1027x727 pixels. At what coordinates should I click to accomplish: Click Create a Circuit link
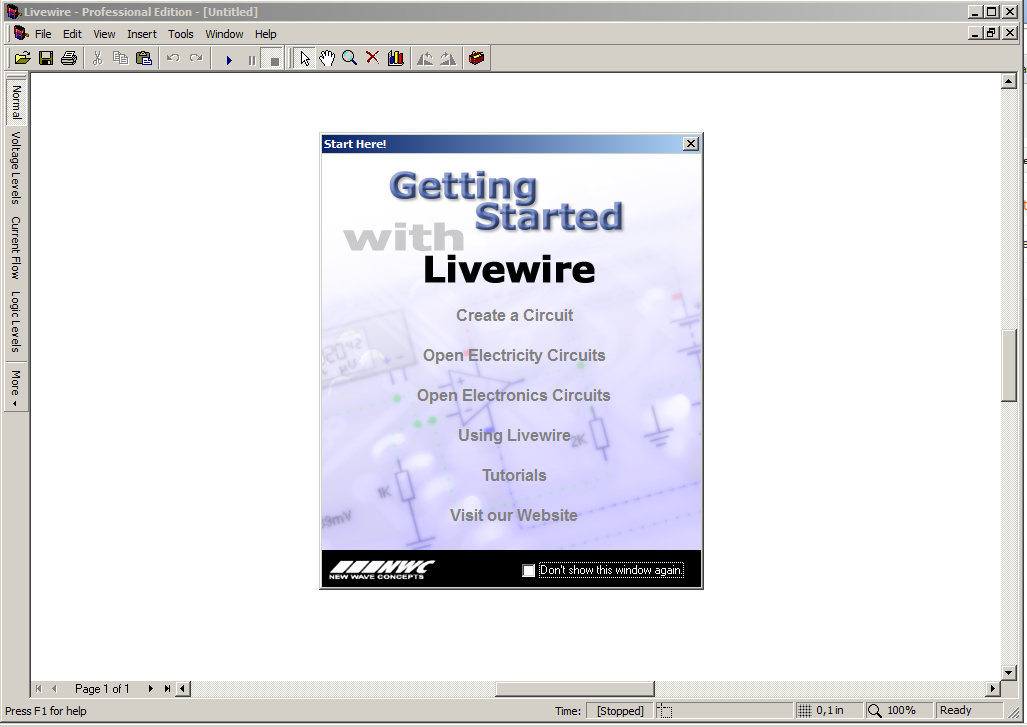[514, 315]
